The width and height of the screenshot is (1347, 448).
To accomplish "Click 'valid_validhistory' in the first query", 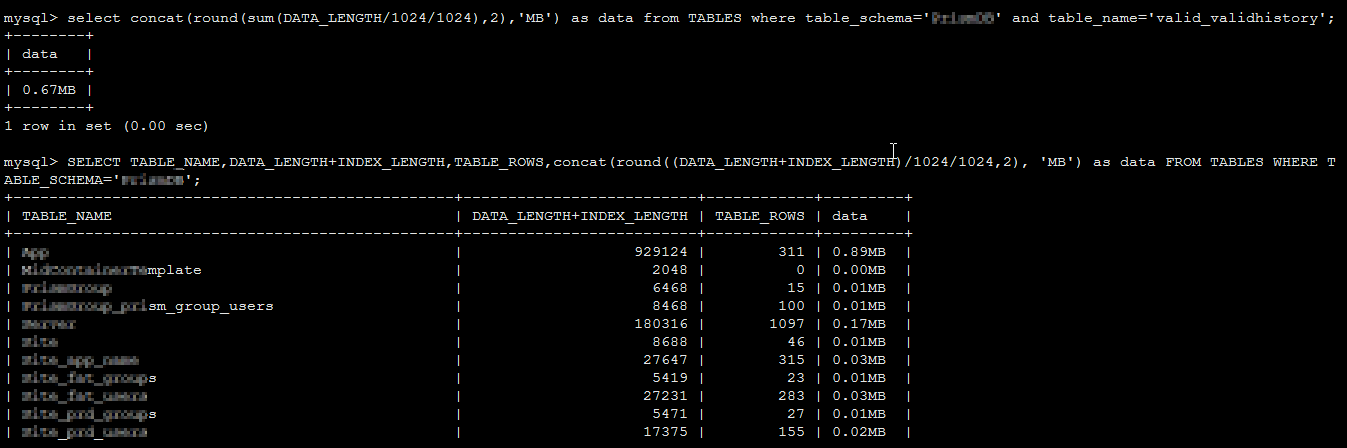I will click(x=1239, y=19).
